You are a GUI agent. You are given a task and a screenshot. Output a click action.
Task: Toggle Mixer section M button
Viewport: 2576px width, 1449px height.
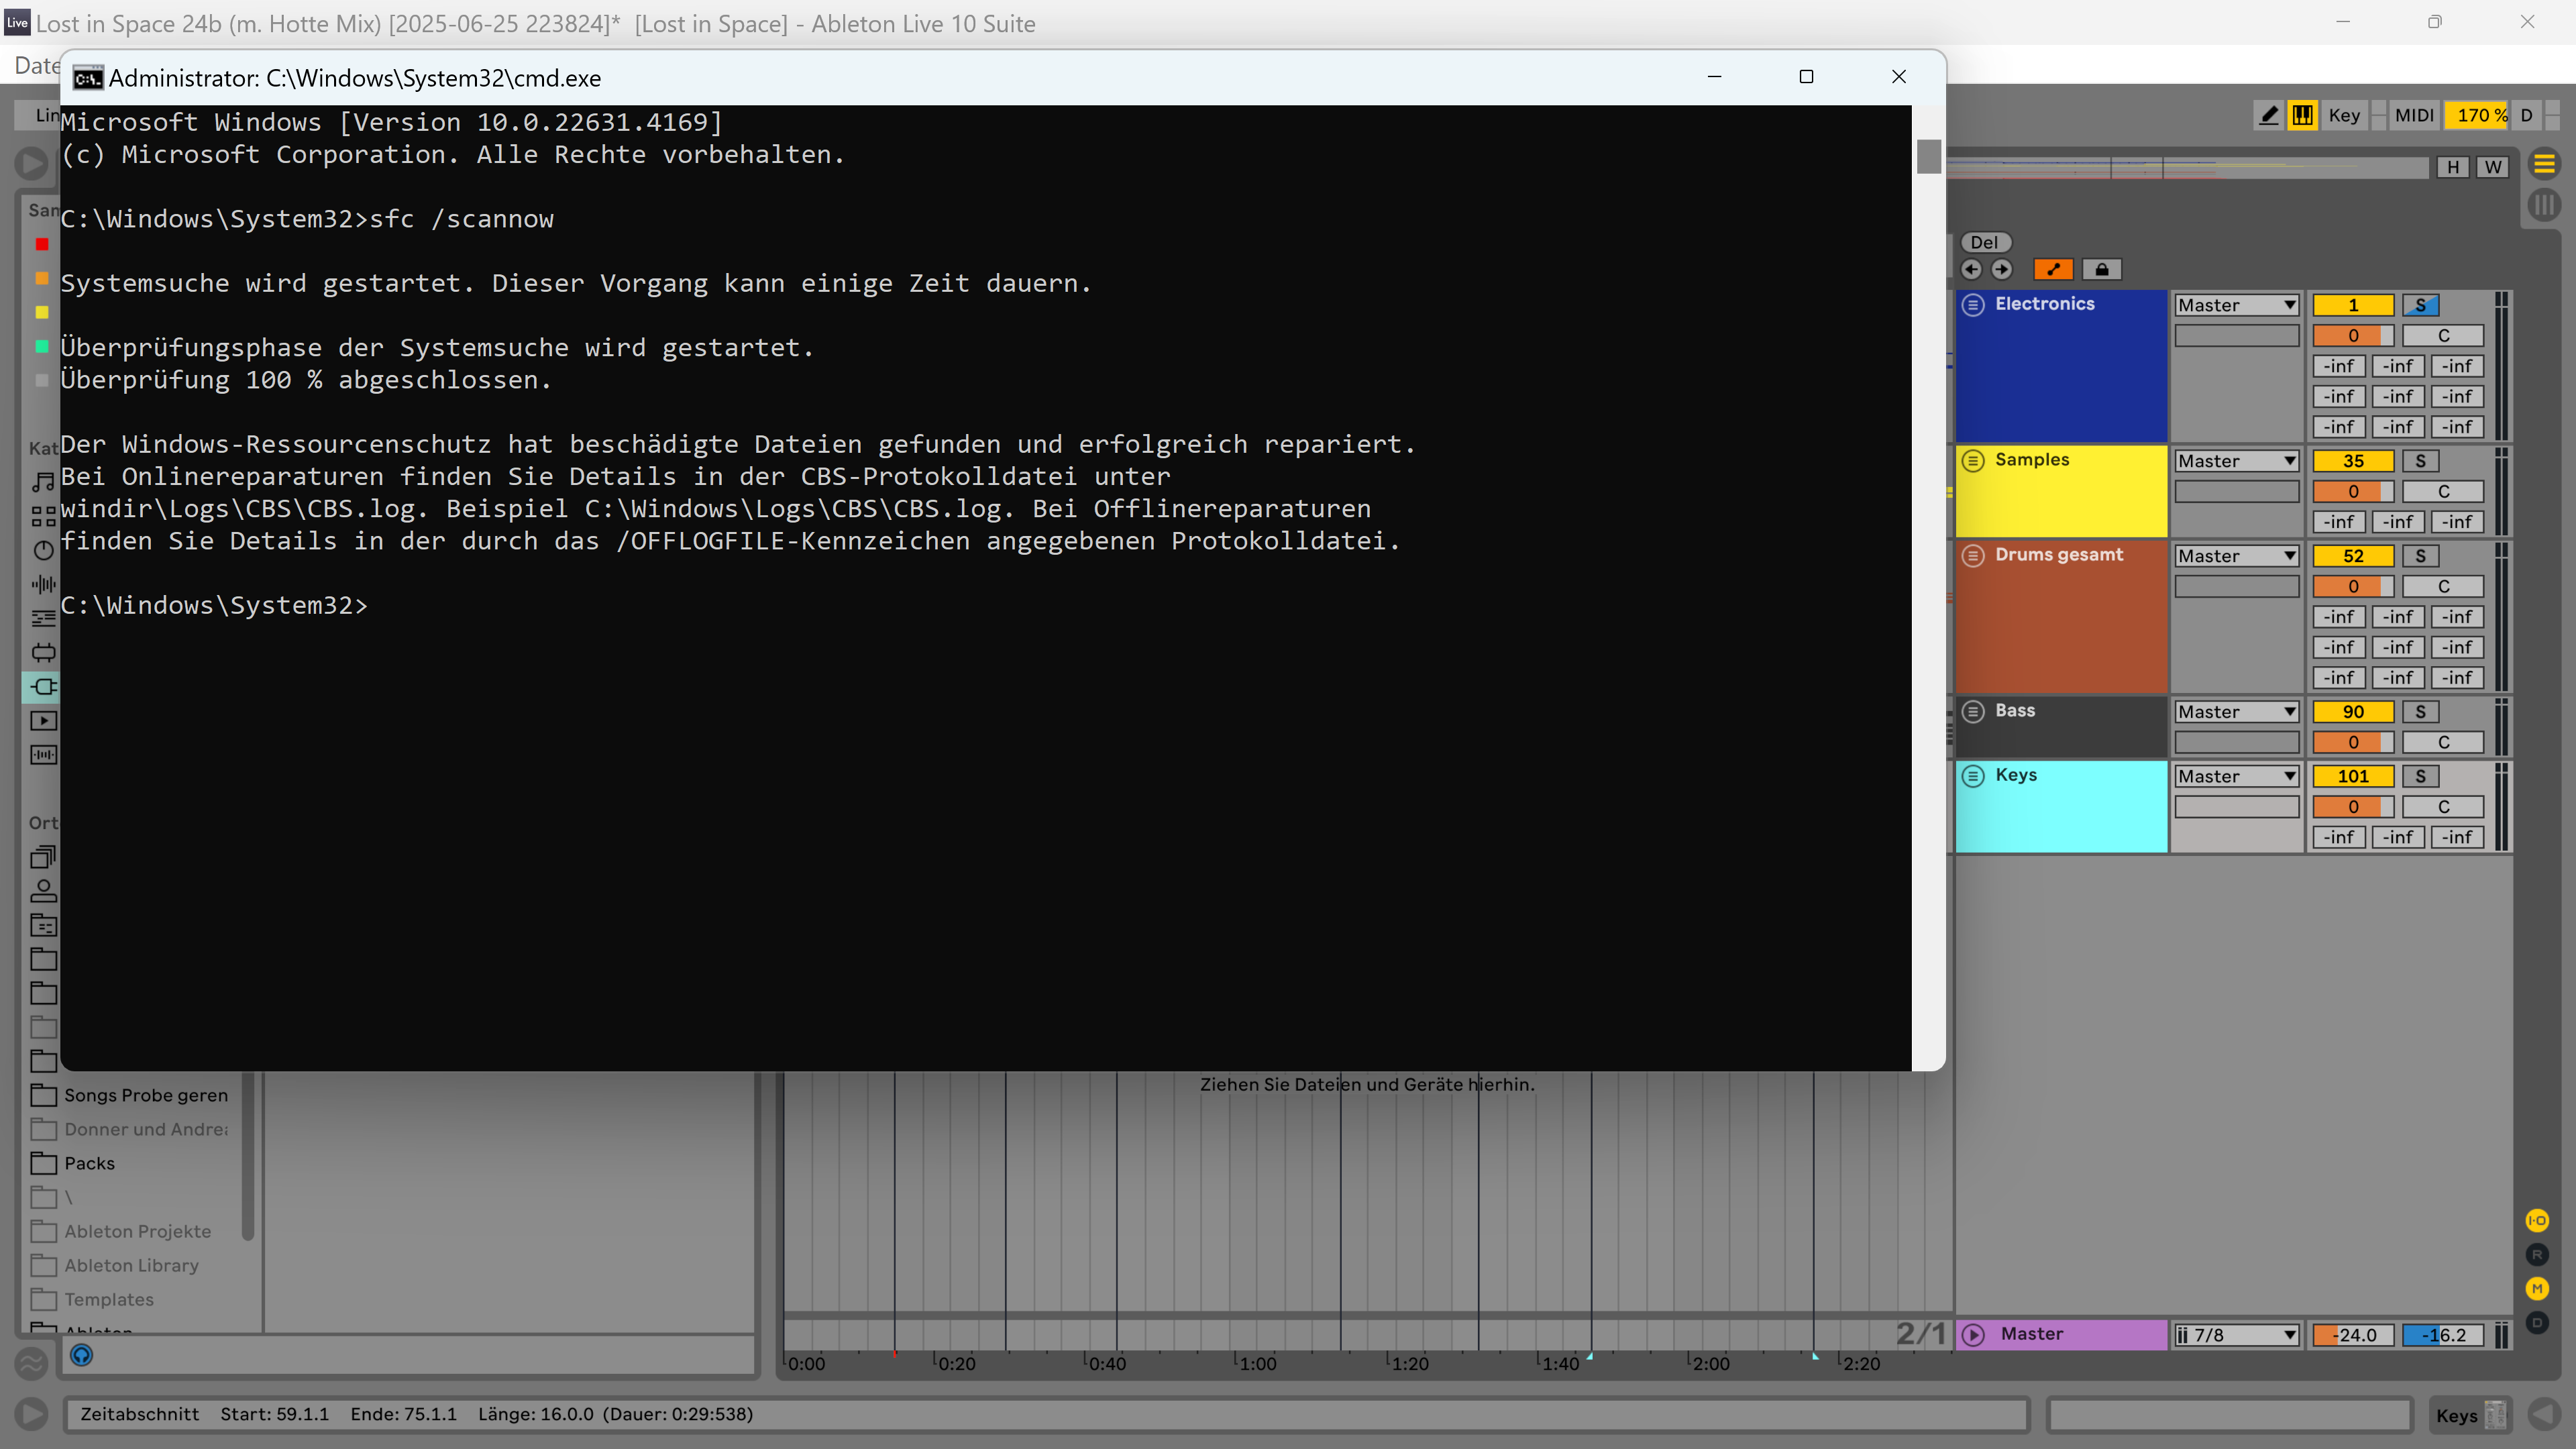pos(2537,1289)
